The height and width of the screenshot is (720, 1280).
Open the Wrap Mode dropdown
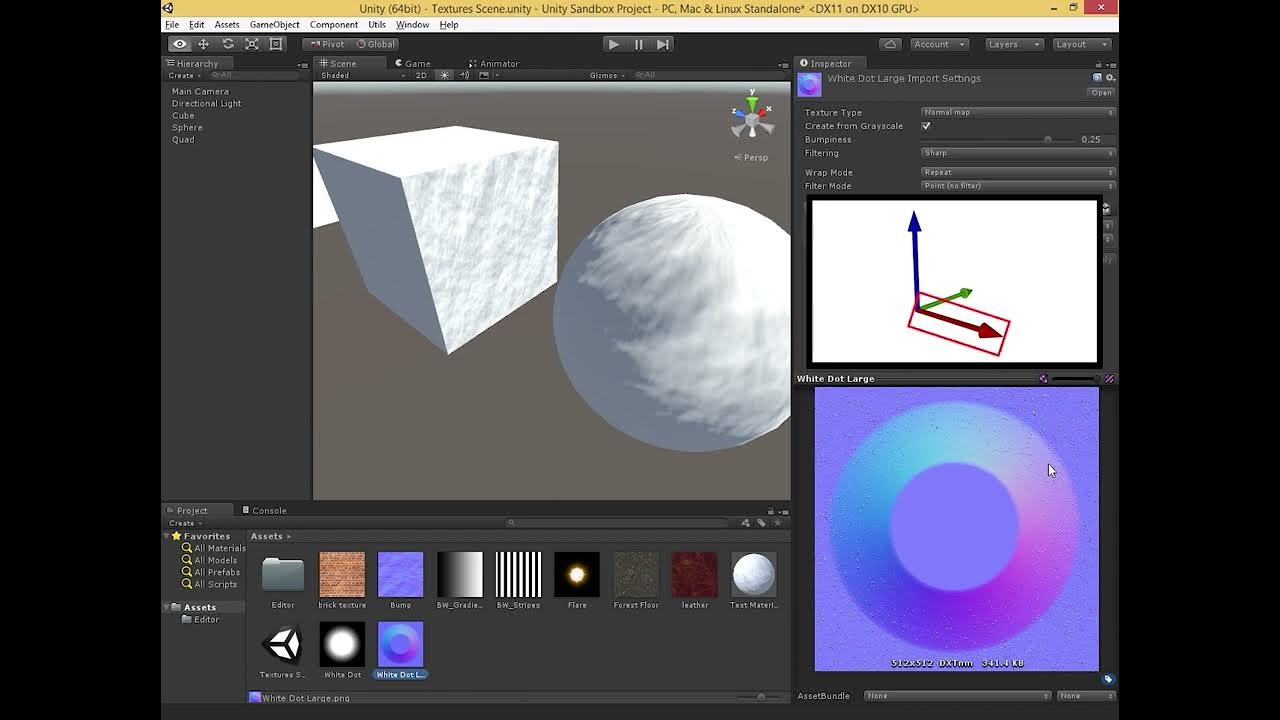(x=1017, y=172)
